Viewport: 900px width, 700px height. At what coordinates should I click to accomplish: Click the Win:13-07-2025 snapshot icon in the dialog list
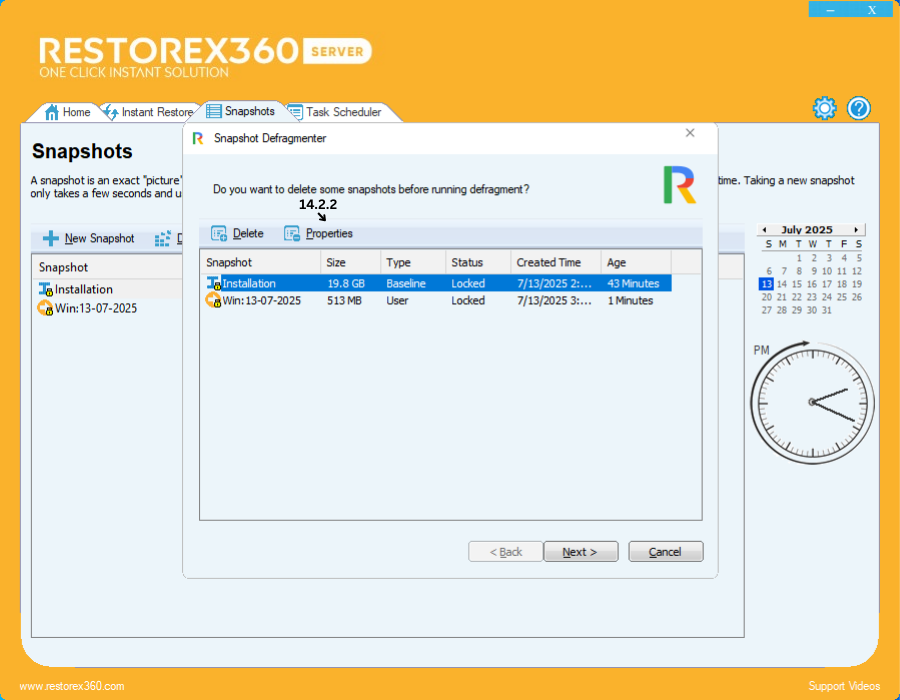(214, 300)
